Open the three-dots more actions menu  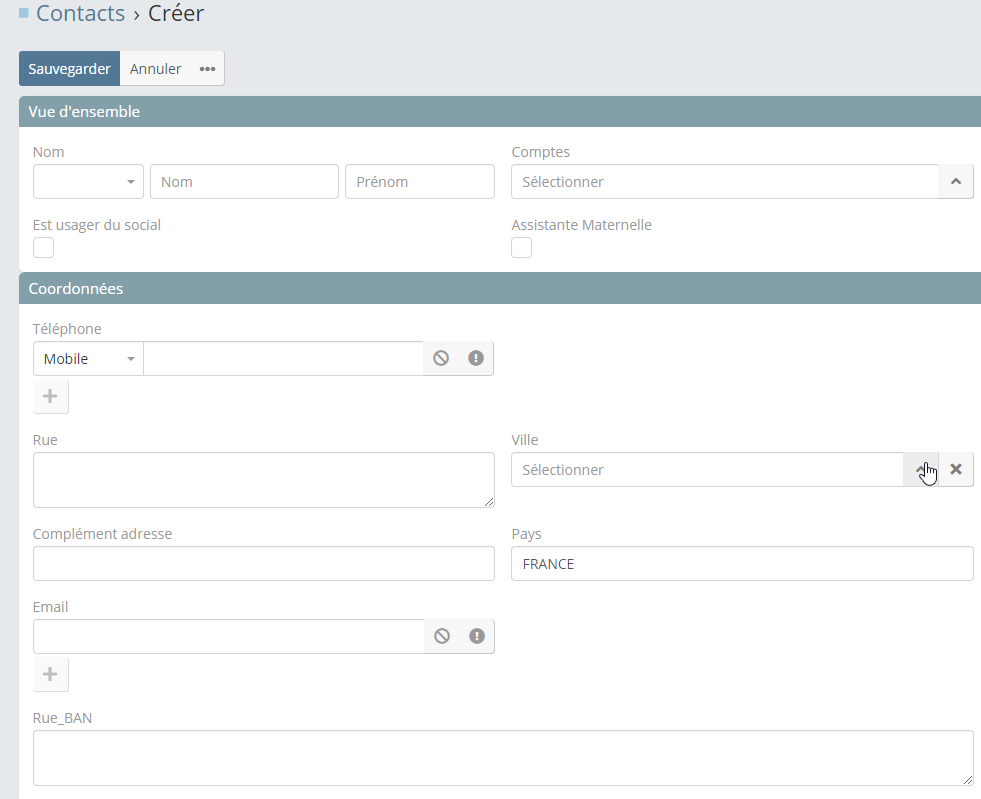(x=207, y=69)
